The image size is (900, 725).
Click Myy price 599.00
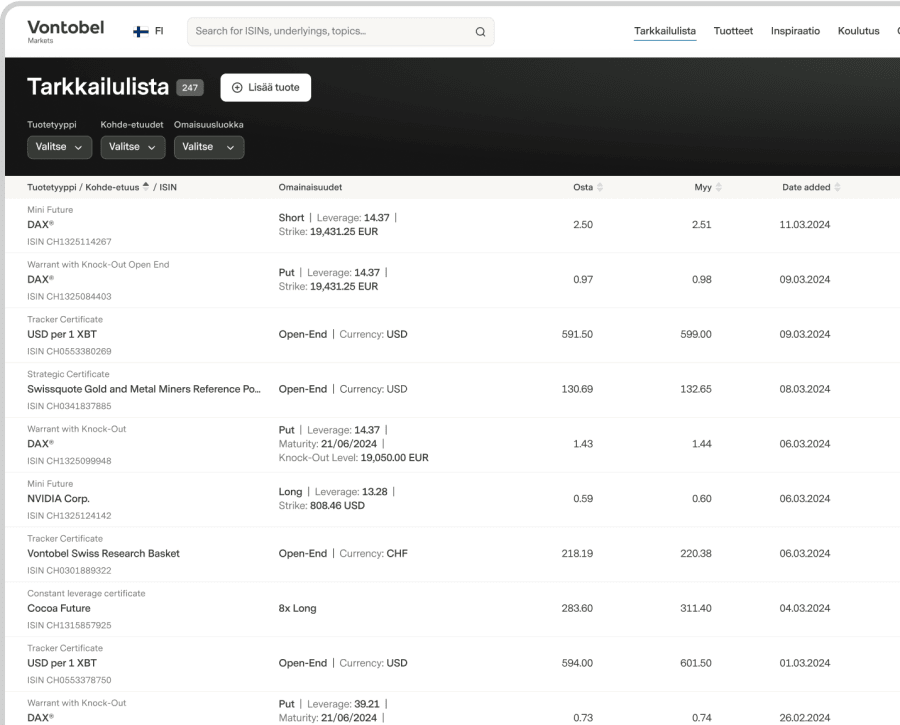pyautogui.click(x=696, y=334)
